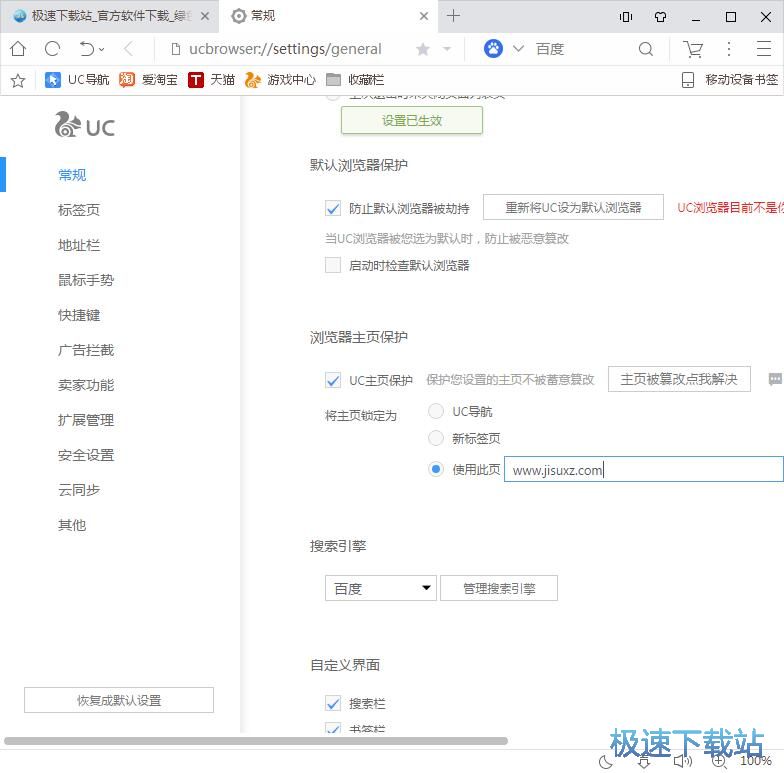Open the 其他 settings section

[x=72, y=525]
